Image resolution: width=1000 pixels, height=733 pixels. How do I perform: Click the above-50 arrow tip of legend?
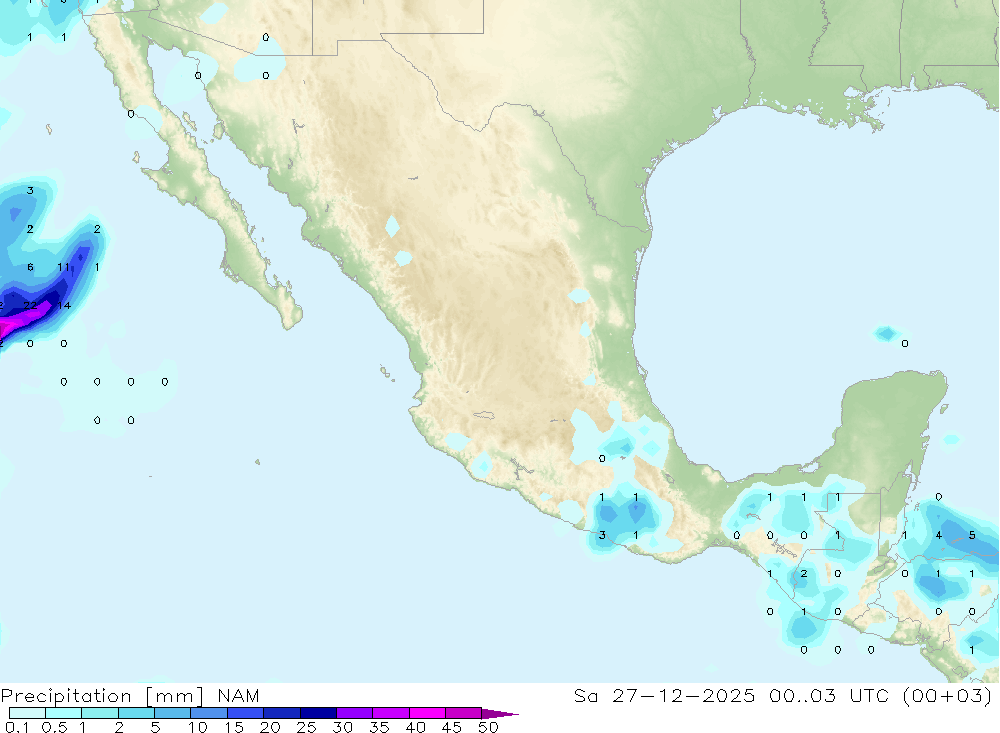coord(500,713)
